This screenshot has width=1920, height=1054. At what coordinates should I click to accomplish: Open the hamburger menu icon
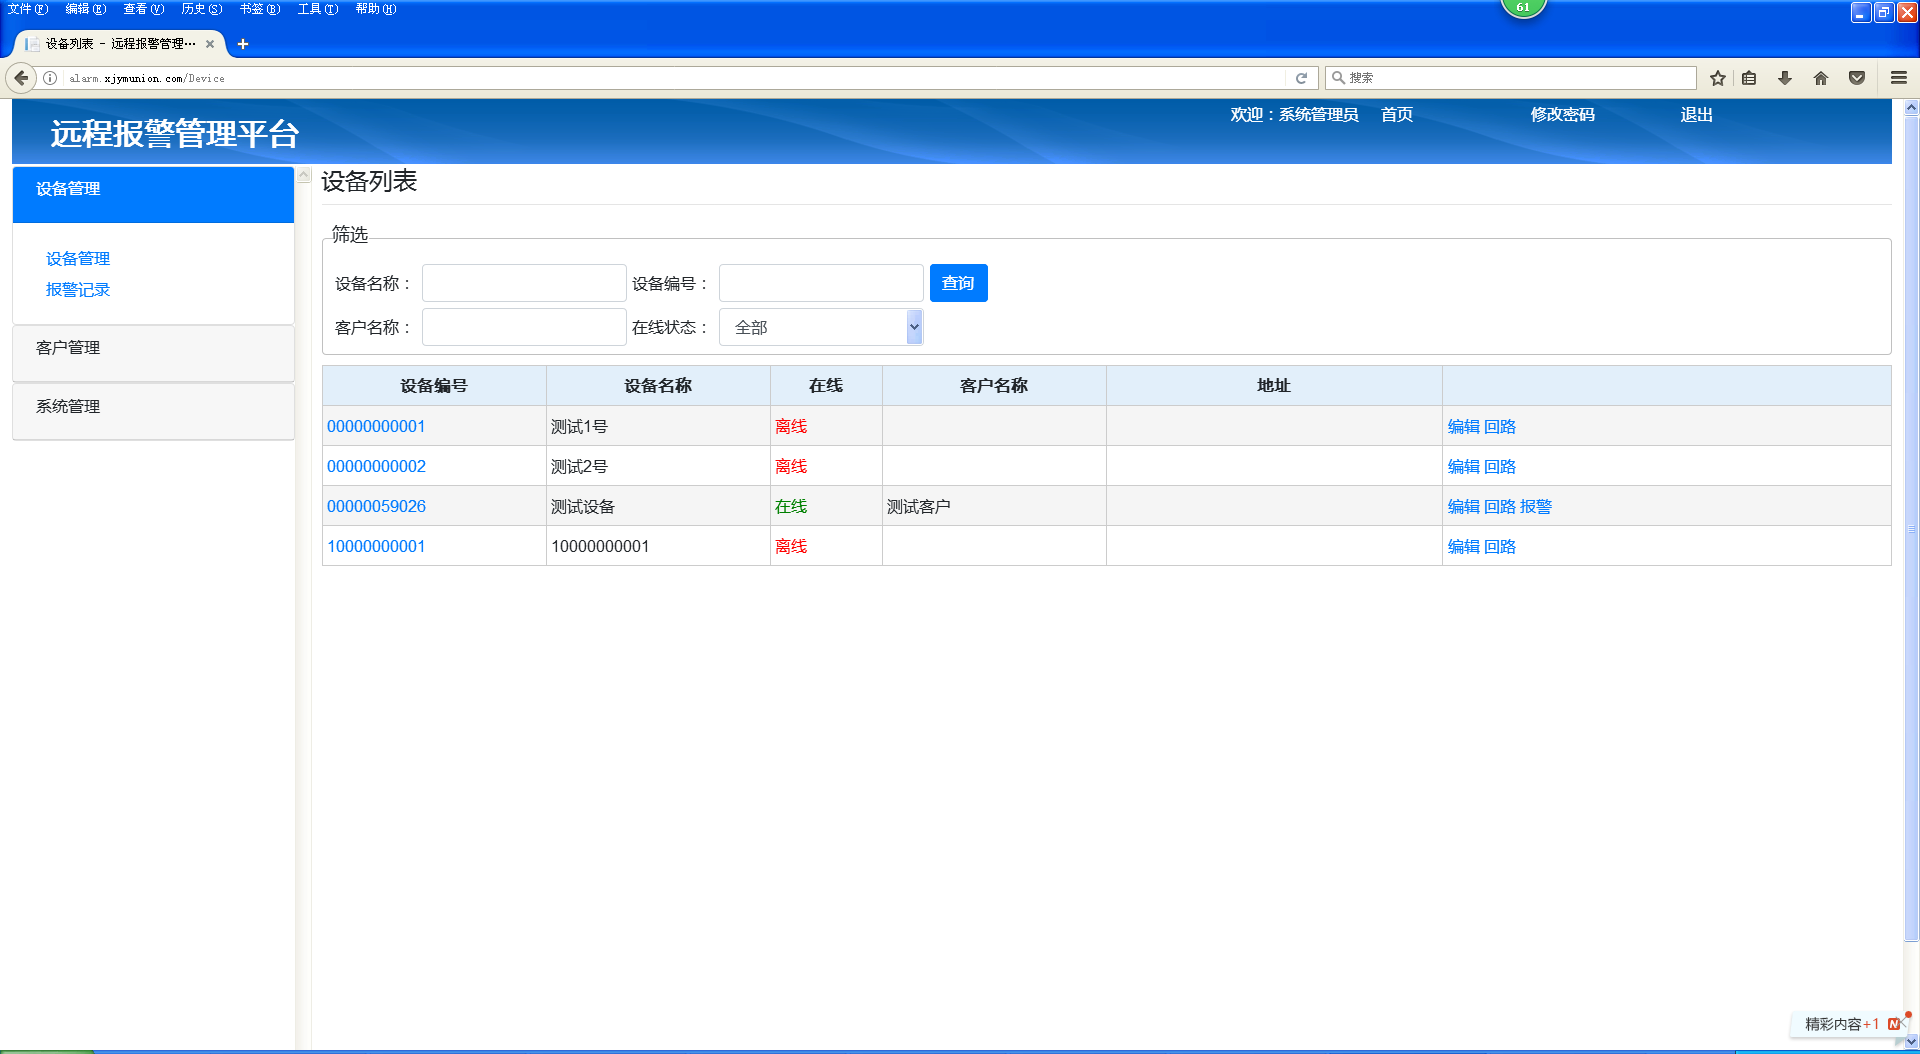point(1898,78)
